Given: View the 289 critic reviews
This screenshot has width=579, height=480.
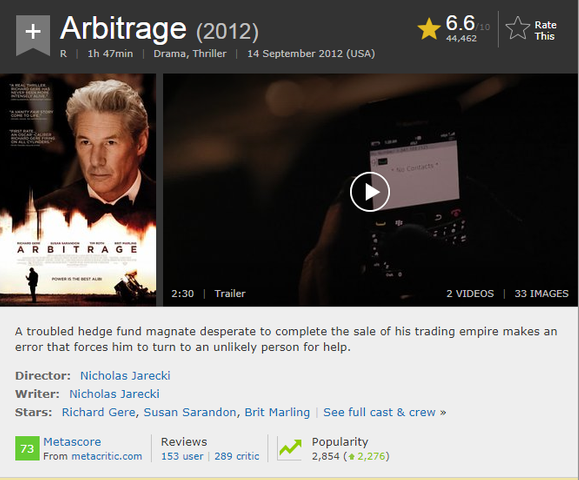Looking at the screenshot, I should (237, 456).
